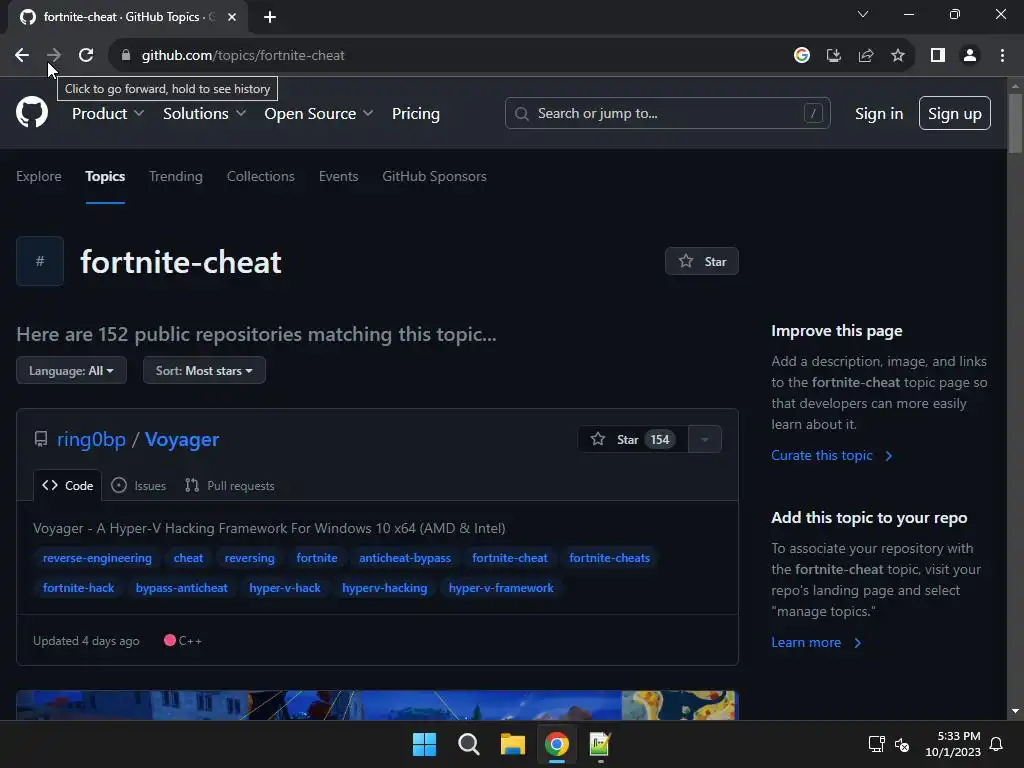The height and width of the screenshot is (768, 1024).
Task: Open Voyager Issues tab
Action: click(138, 486)
